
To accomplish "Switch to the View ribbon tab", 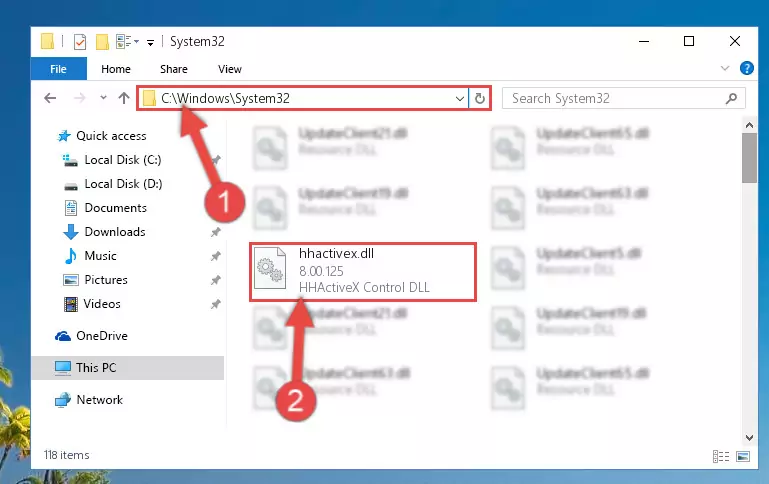I will (230, 69).
